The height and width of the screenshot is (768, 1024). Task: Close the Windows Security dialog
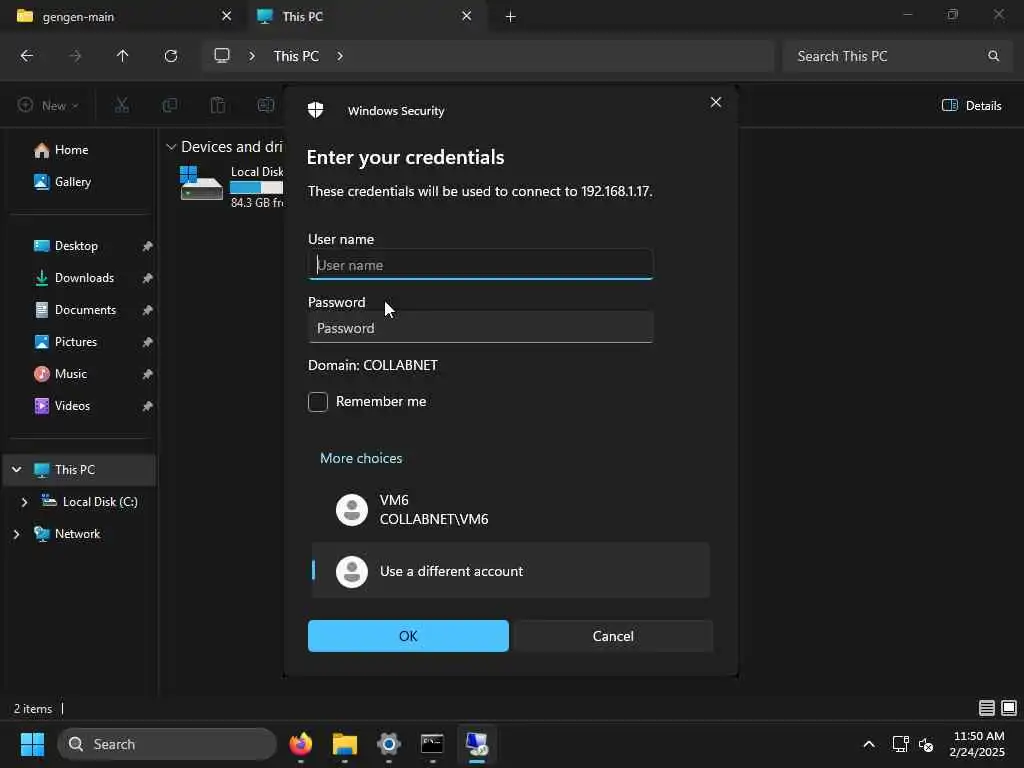coord(716,103)
